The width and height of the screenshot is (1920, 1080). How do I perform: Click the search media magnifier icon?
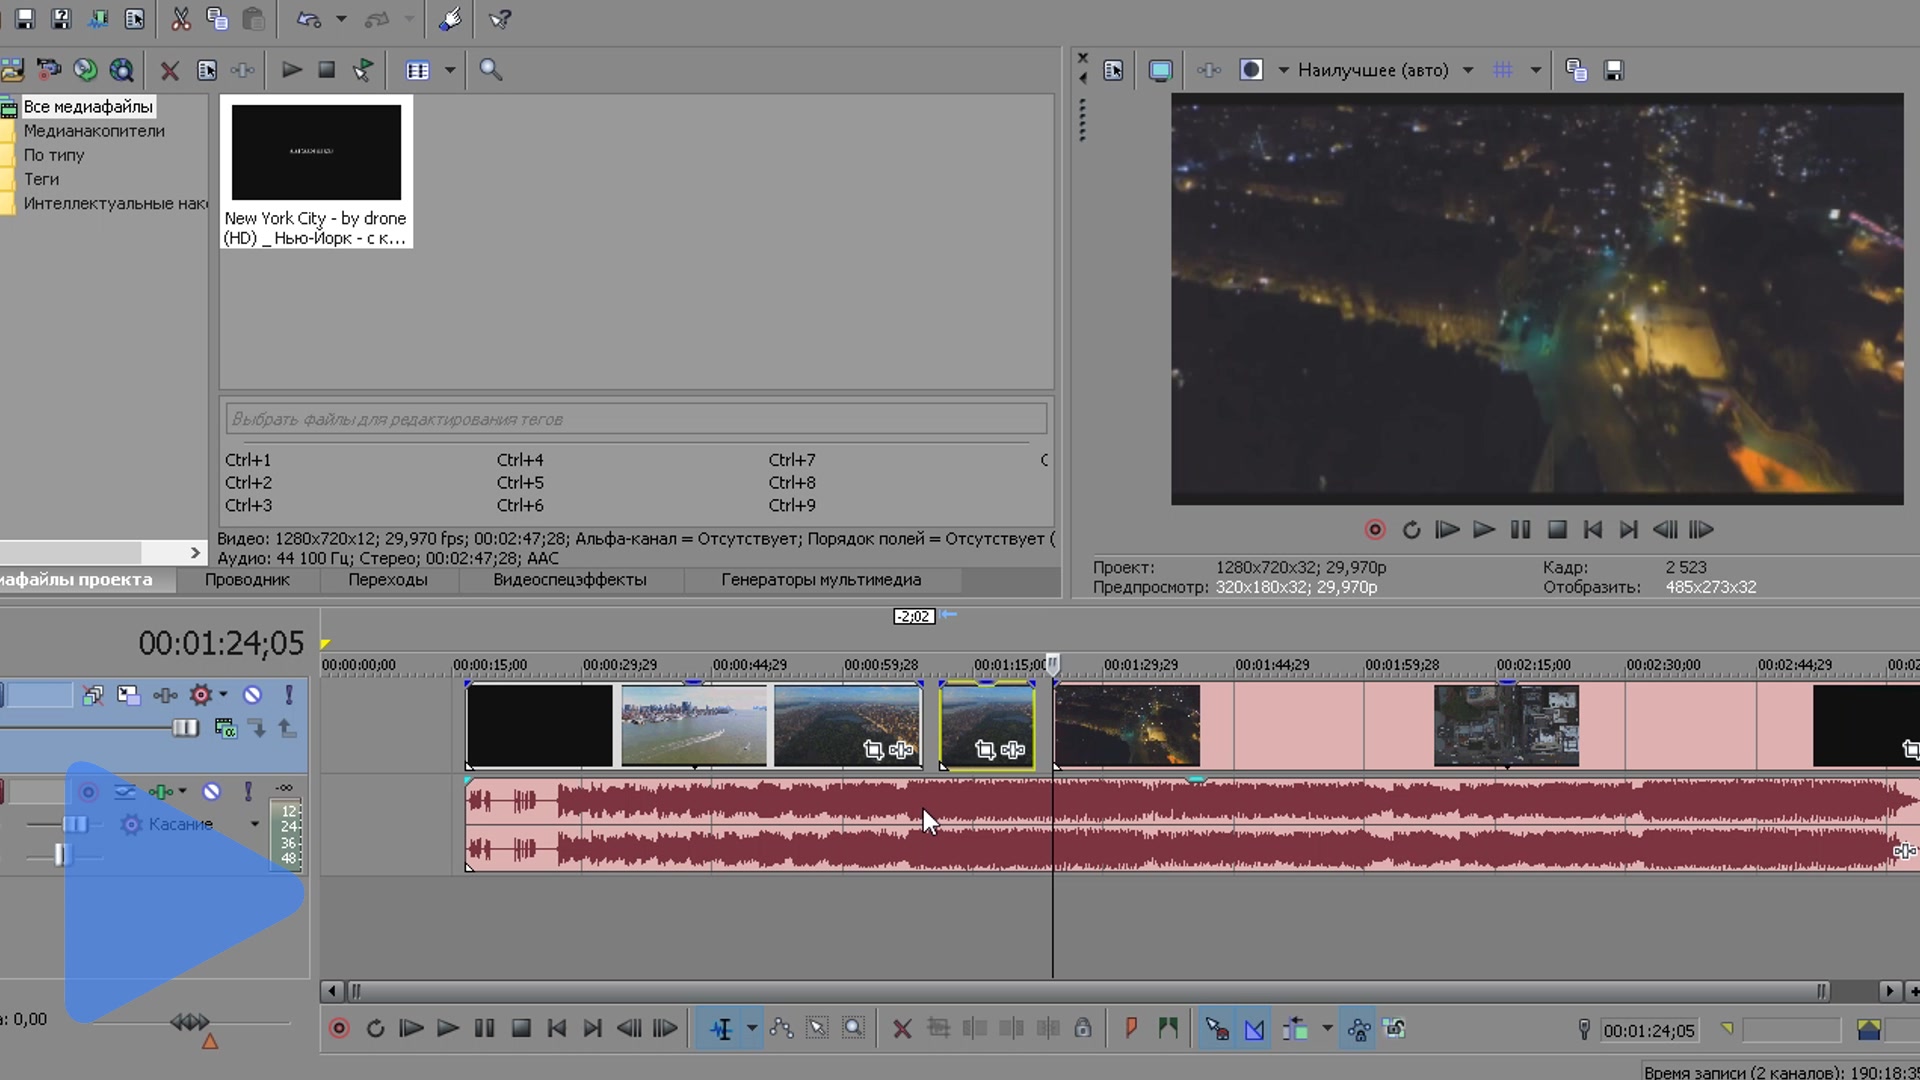(x=490, y=70)
